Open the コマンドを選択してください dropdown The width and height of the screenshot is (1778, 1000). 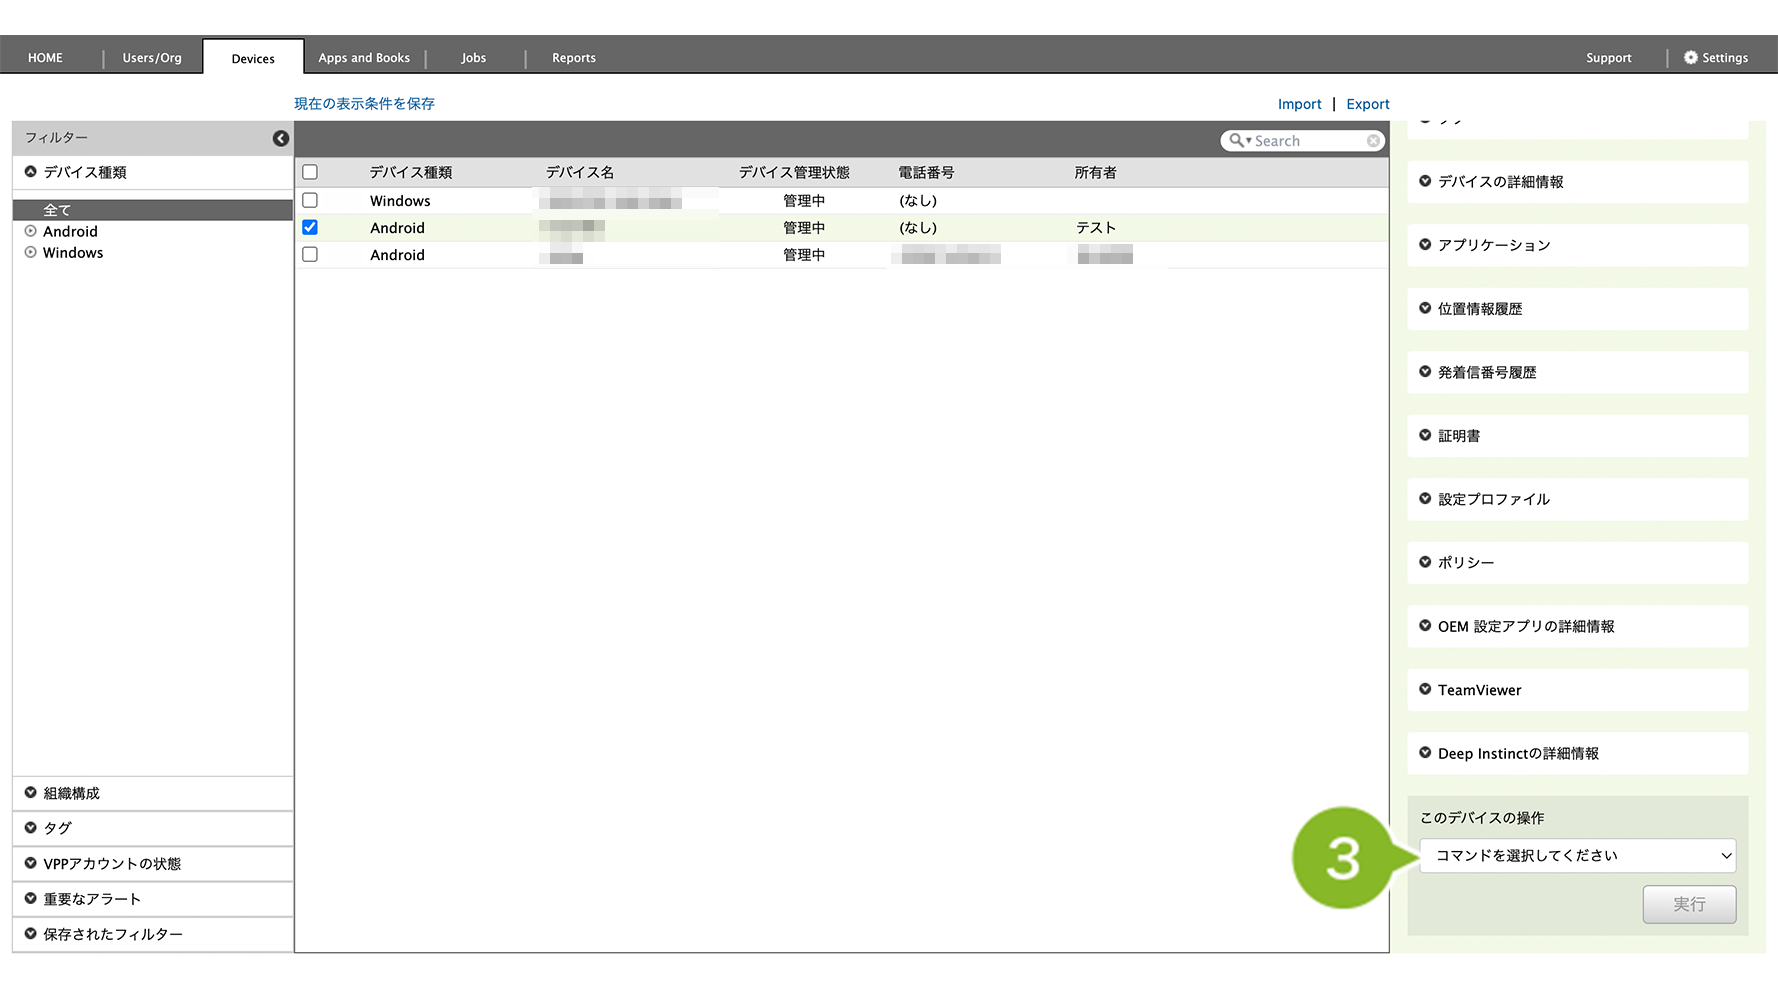1577,856
